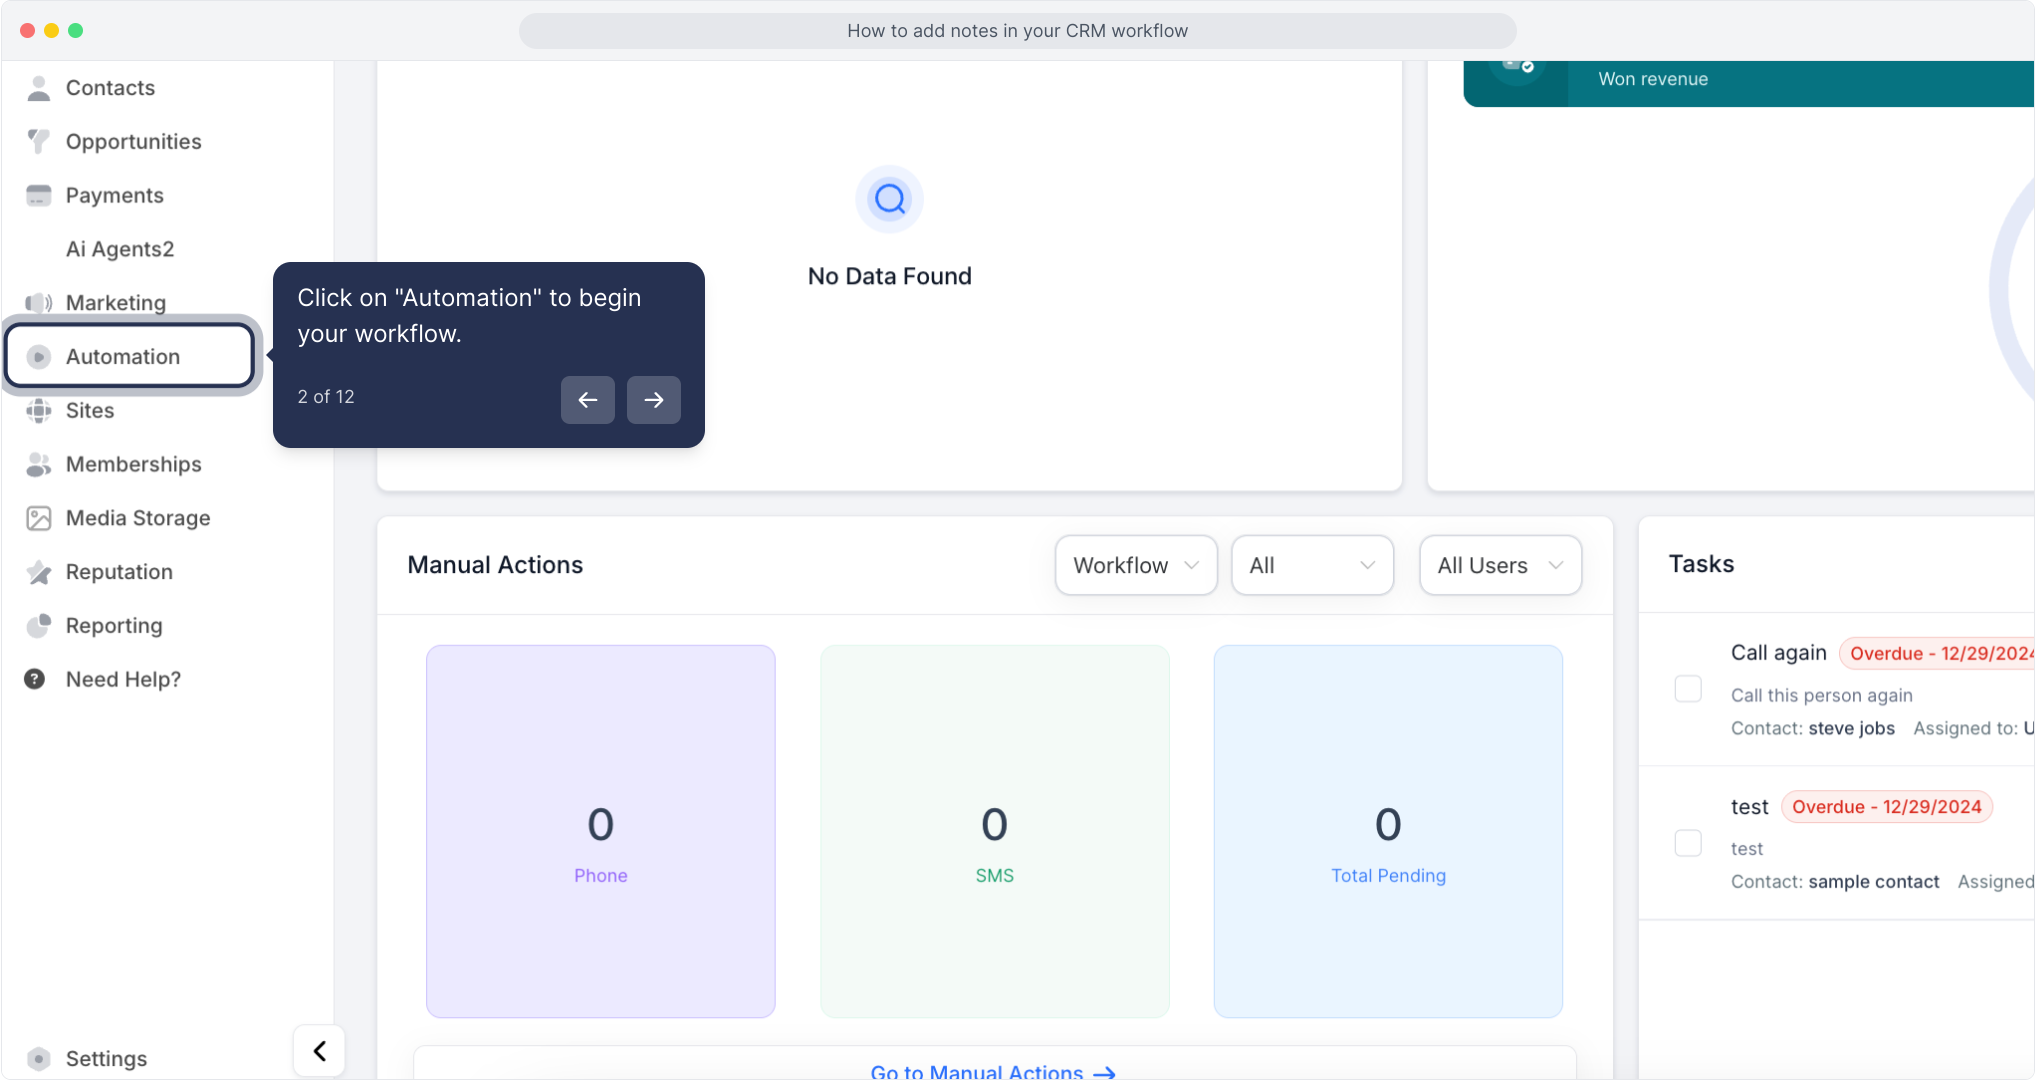Click the Reporting pie chart icon
This screenshot has height=1080, width=2036.
[38, 626]
